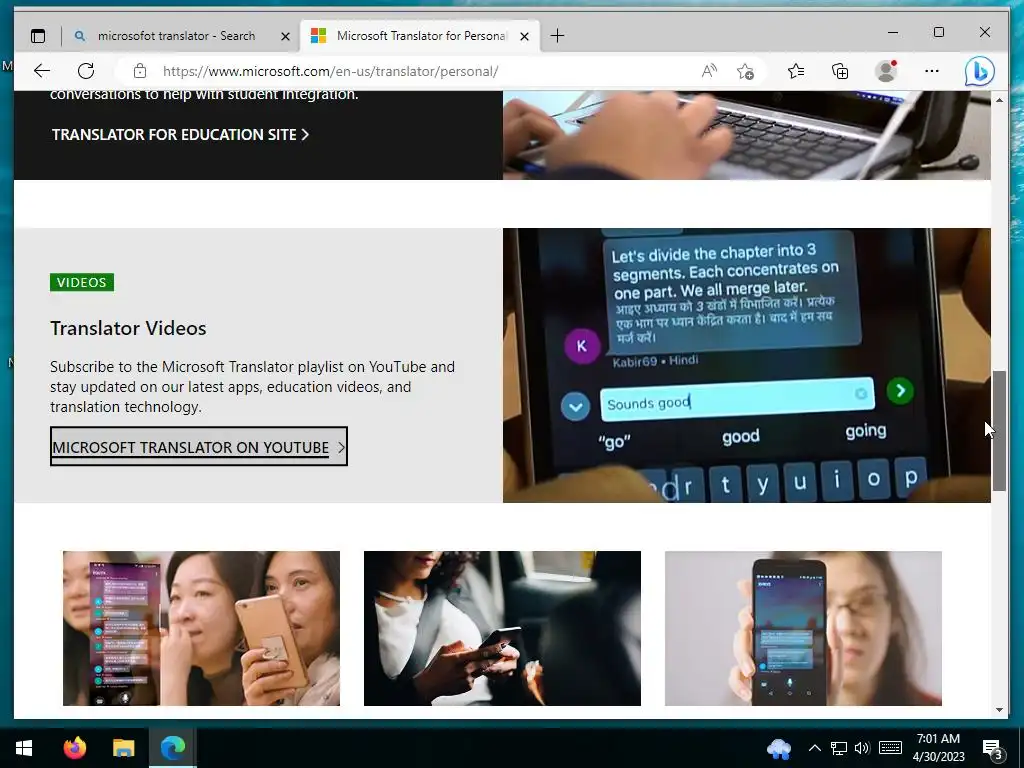Launch Firefox from the taskbar
The width and height of the screenshot is (1024, 768).
pos(74,748)
